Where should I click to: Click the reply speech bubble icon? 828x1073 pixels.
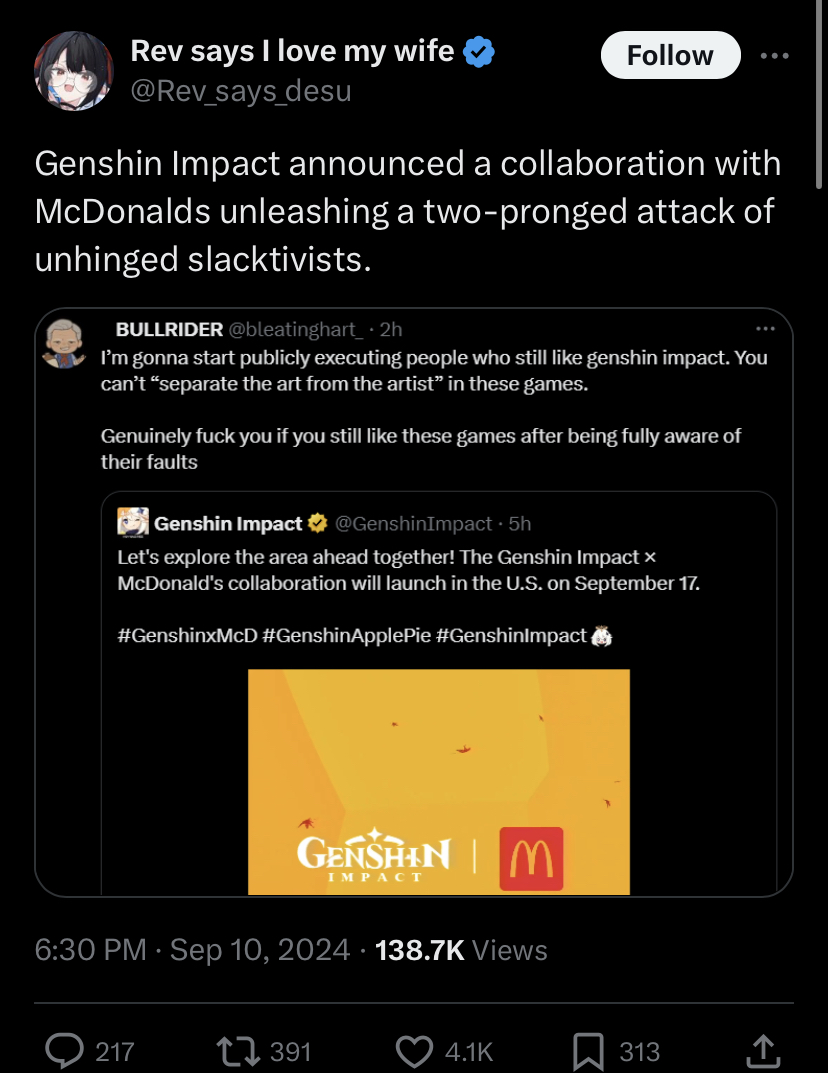66,1050
